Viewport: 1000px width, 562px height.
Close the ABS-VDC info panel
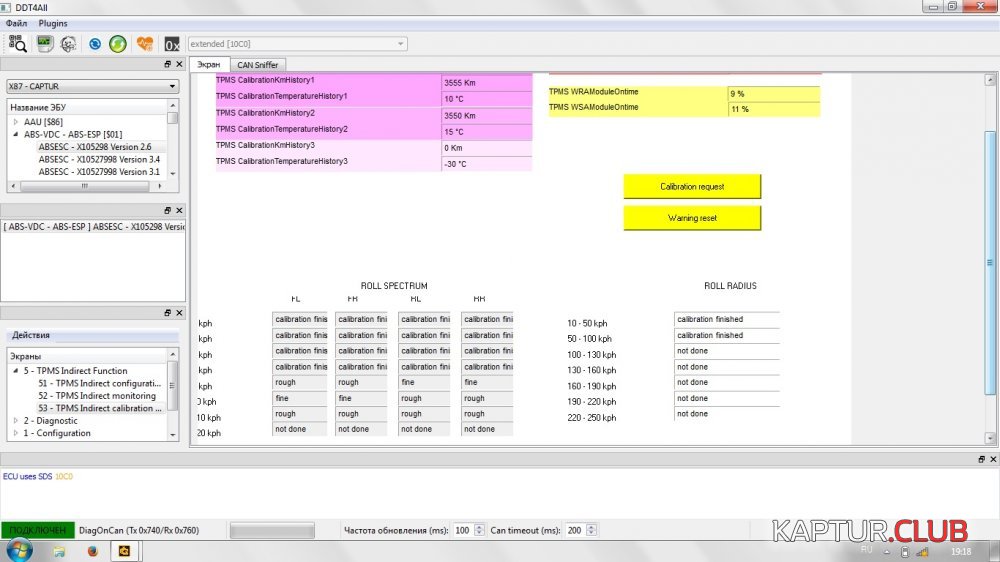point(179,211)
